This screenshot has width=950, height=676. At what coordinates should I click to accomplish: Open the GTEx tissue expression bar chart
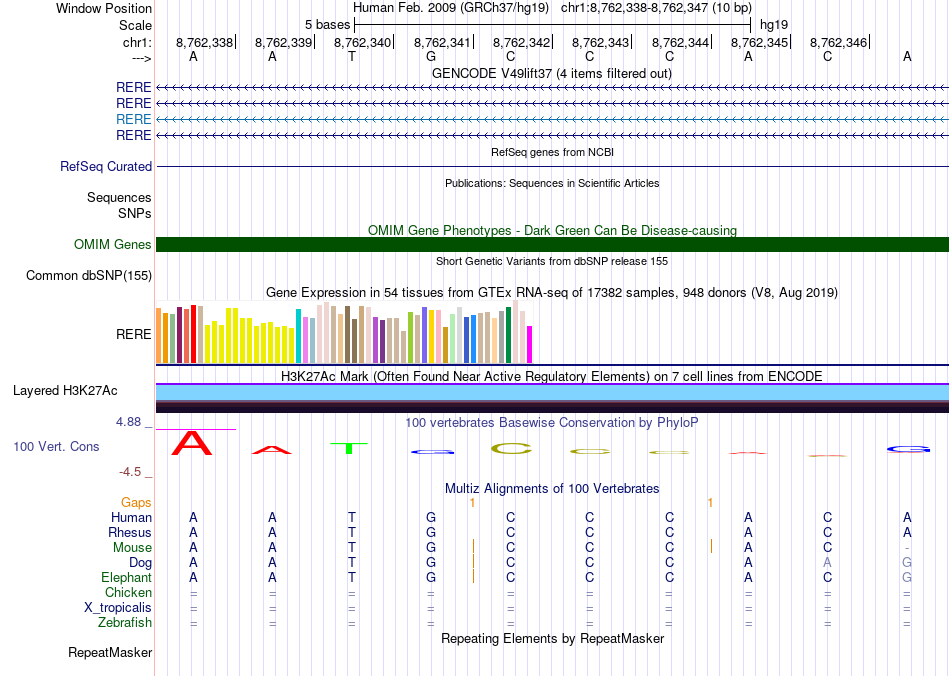click(344, 332)
